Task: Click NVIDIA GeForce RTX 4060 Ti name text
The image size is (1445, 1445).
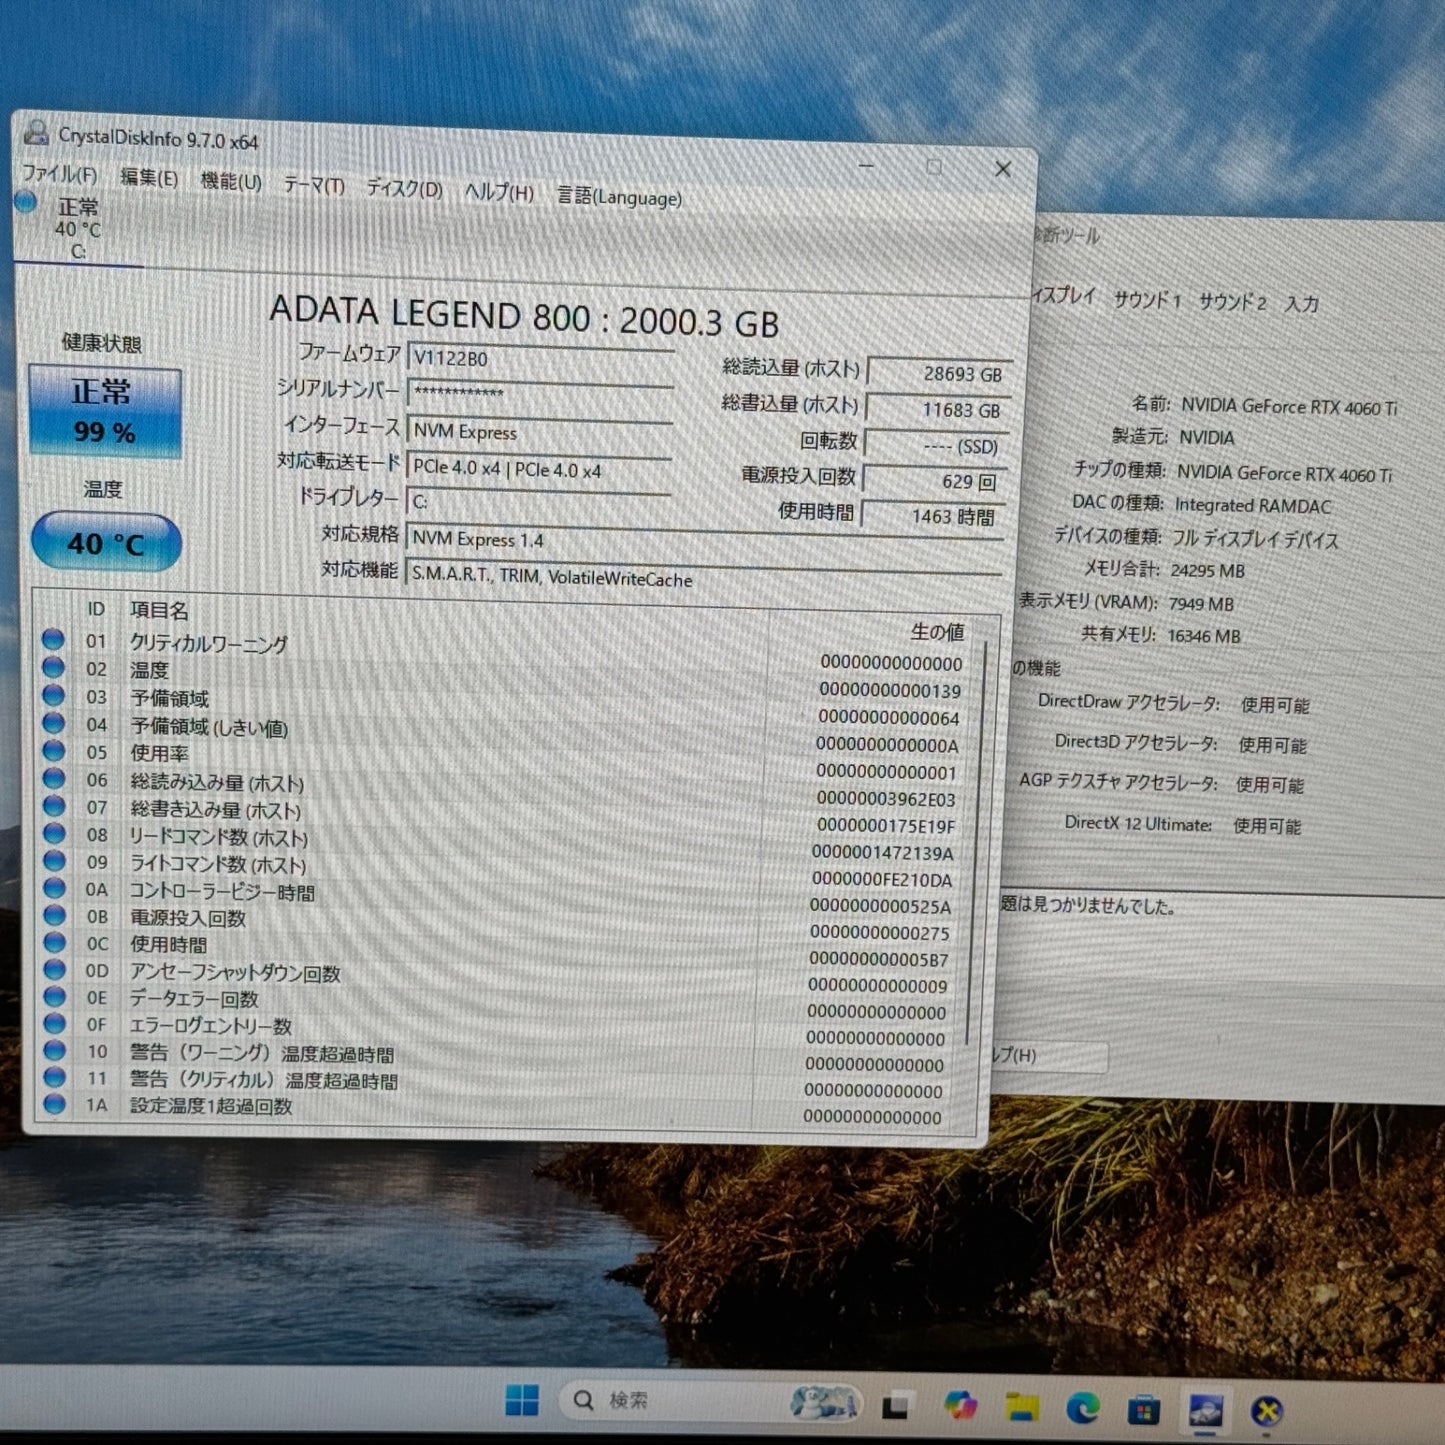Action: coord(1289,406)
